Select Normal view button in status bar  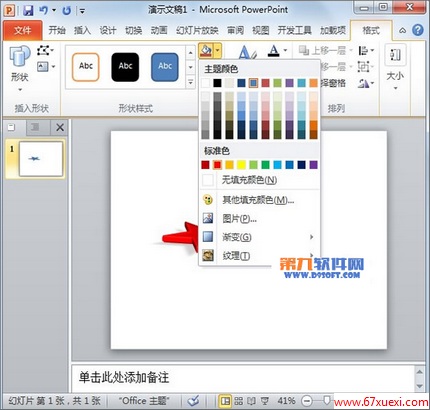point(225,400)
